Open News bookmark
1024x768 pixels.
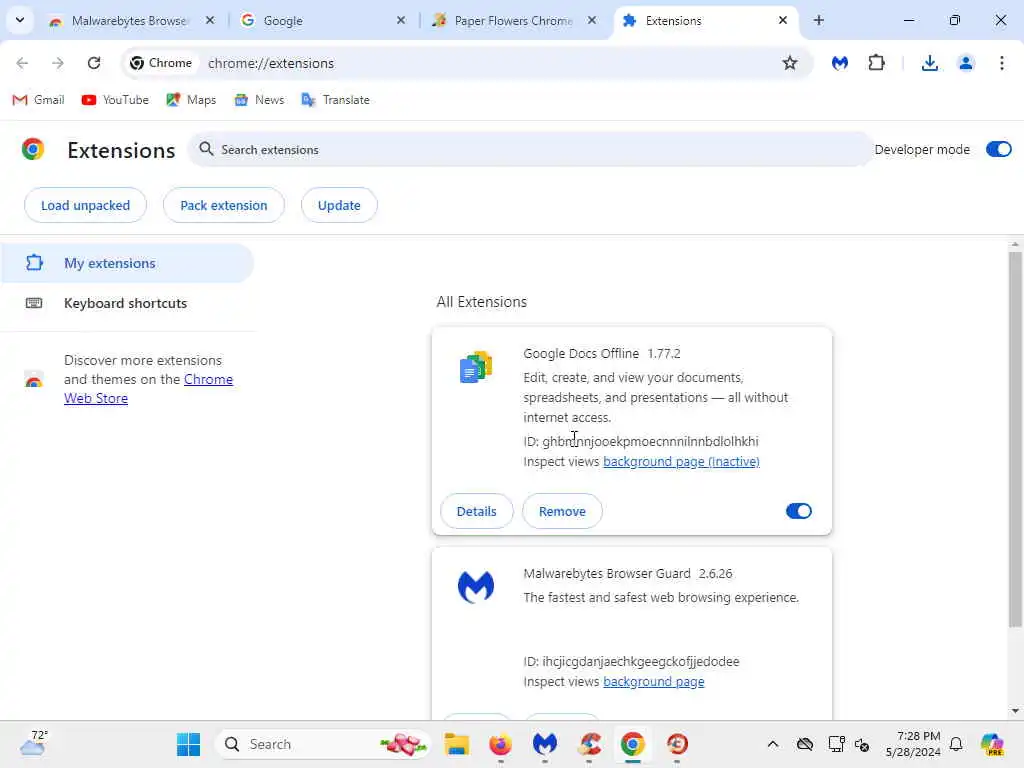pos(259,100)
